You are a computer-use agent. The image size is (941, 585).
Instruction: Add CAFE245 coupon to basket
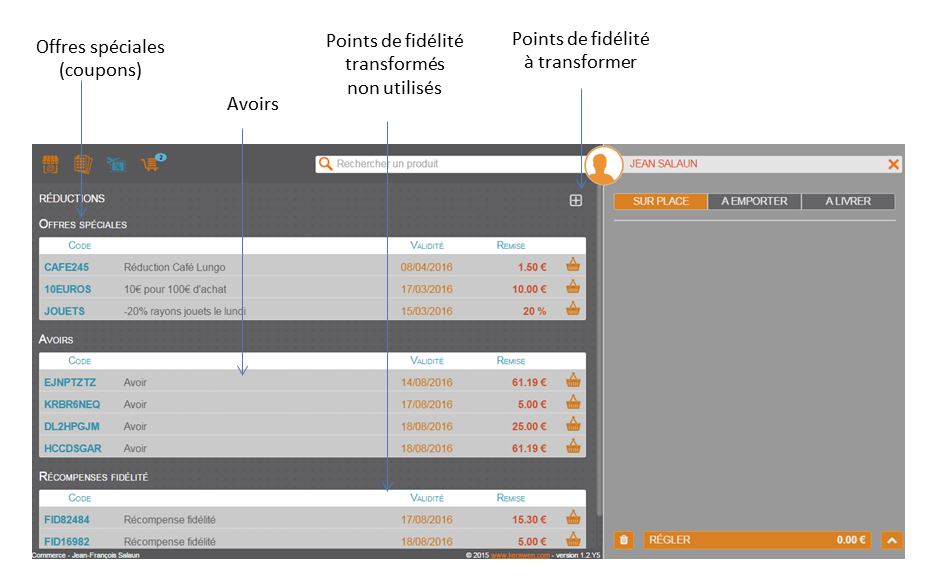[573, 265]
